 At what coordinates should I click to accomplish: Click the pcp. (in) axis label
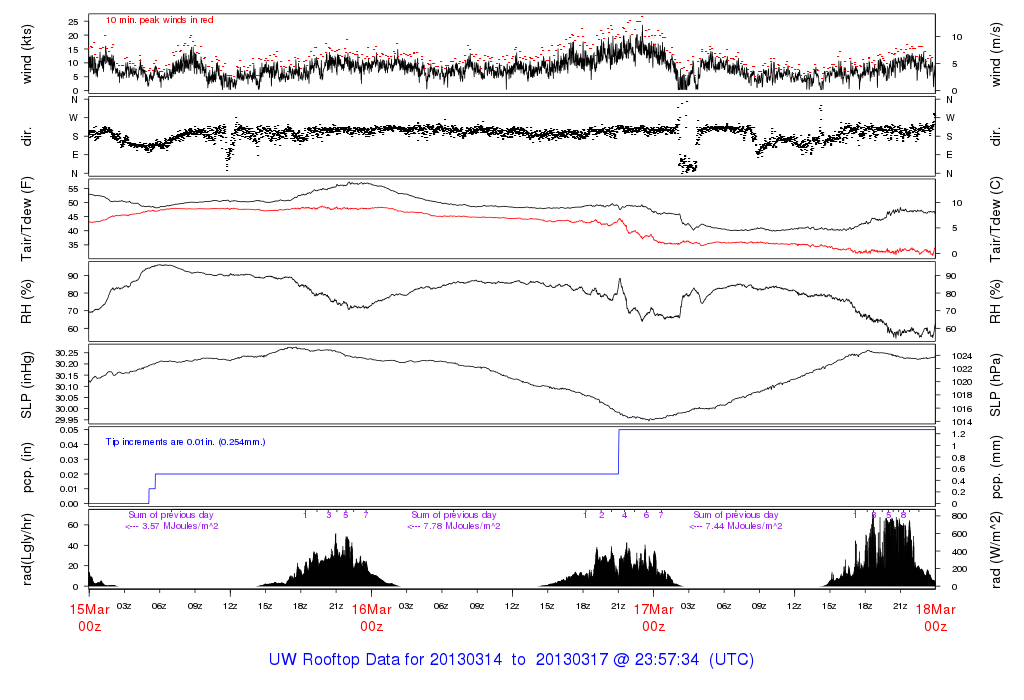pos(28,466)
